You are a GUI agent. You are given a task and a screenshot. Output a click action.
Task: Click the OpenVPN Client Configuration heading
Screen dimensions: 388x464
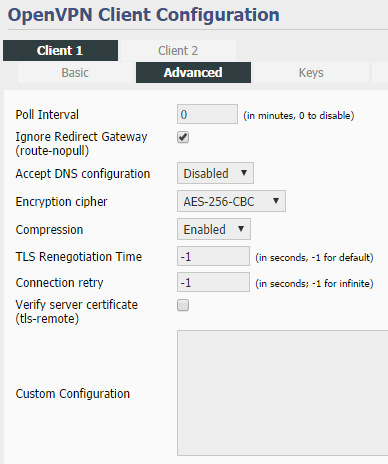144,15
